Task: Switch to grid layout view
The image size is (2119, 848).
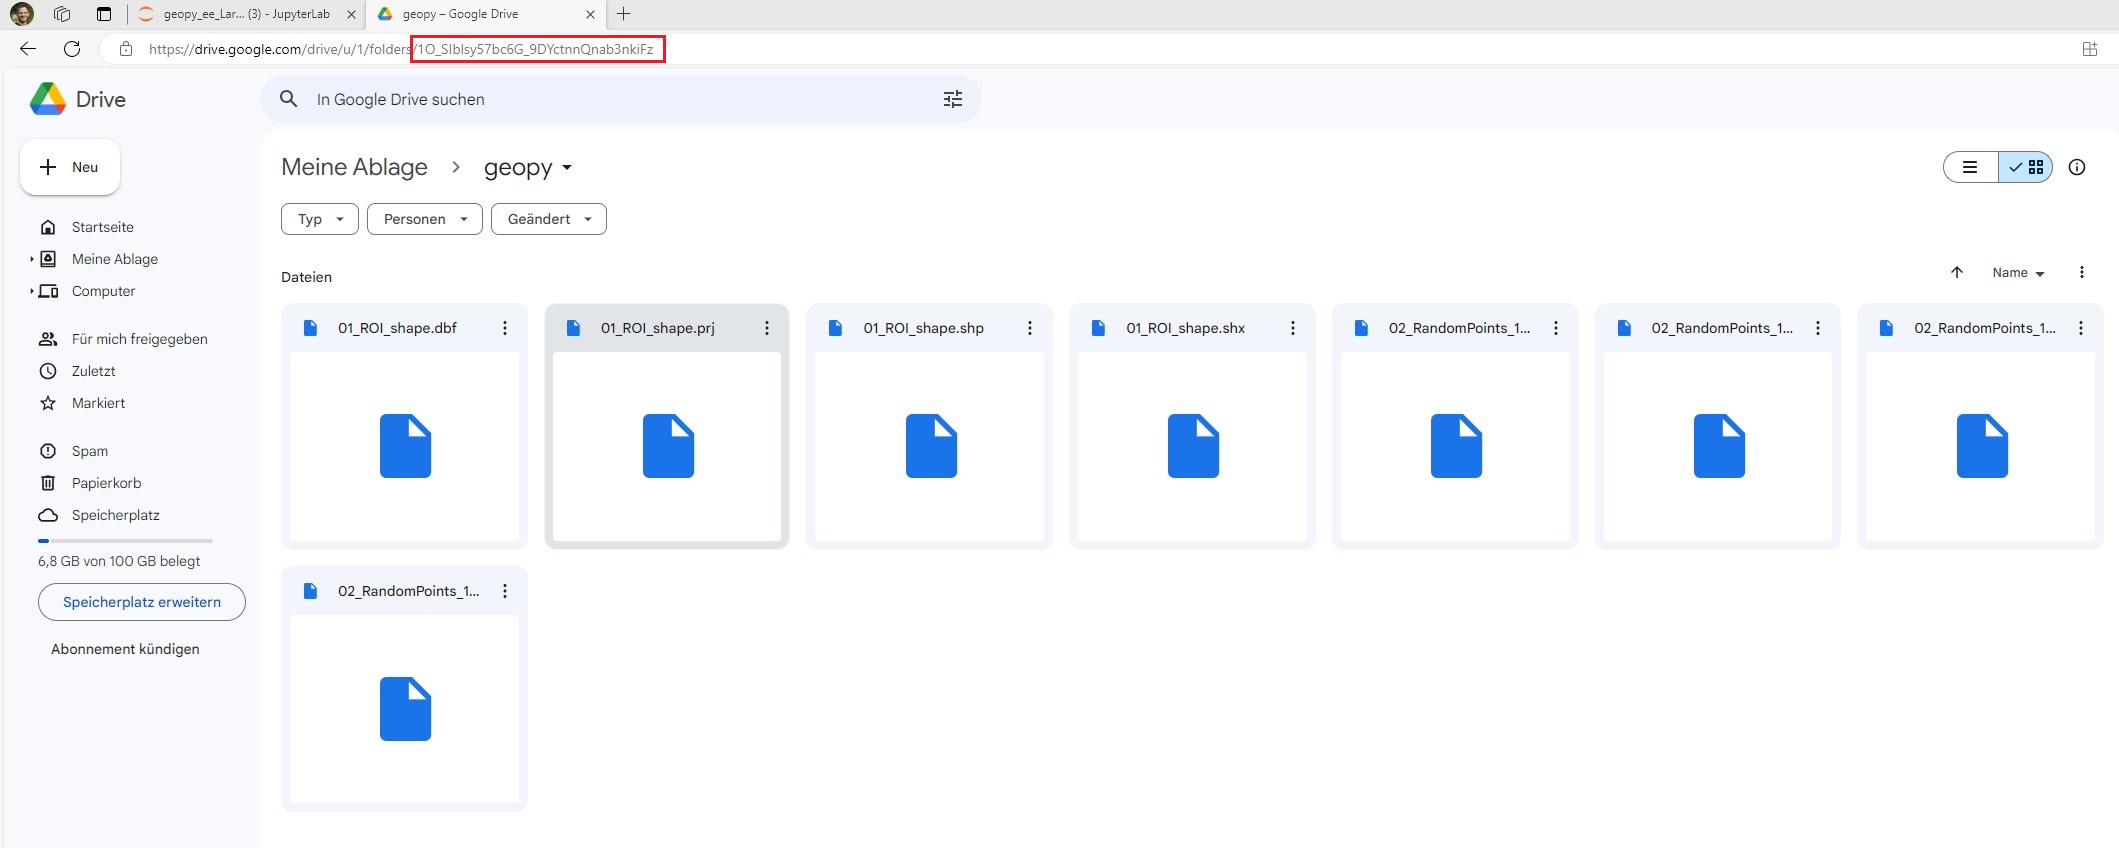Action: [2026, 167]
